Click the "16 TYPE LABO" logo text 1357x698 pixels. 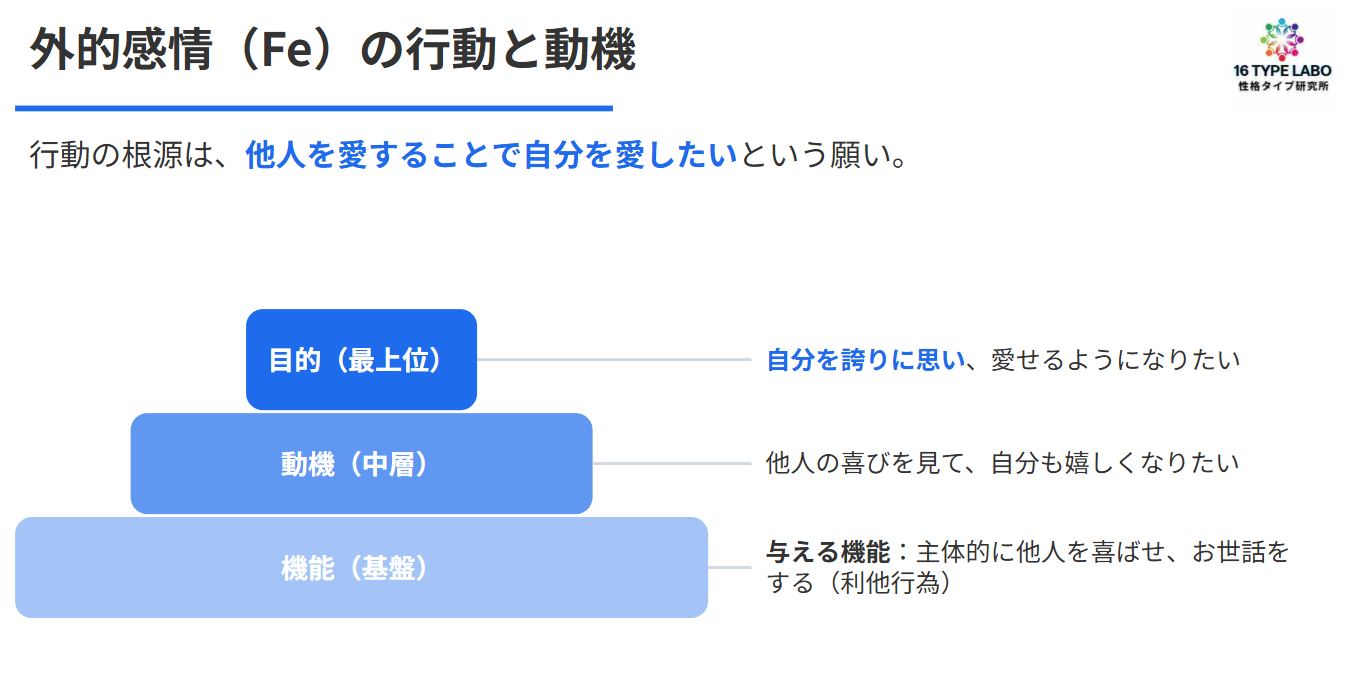point(1283,72)
